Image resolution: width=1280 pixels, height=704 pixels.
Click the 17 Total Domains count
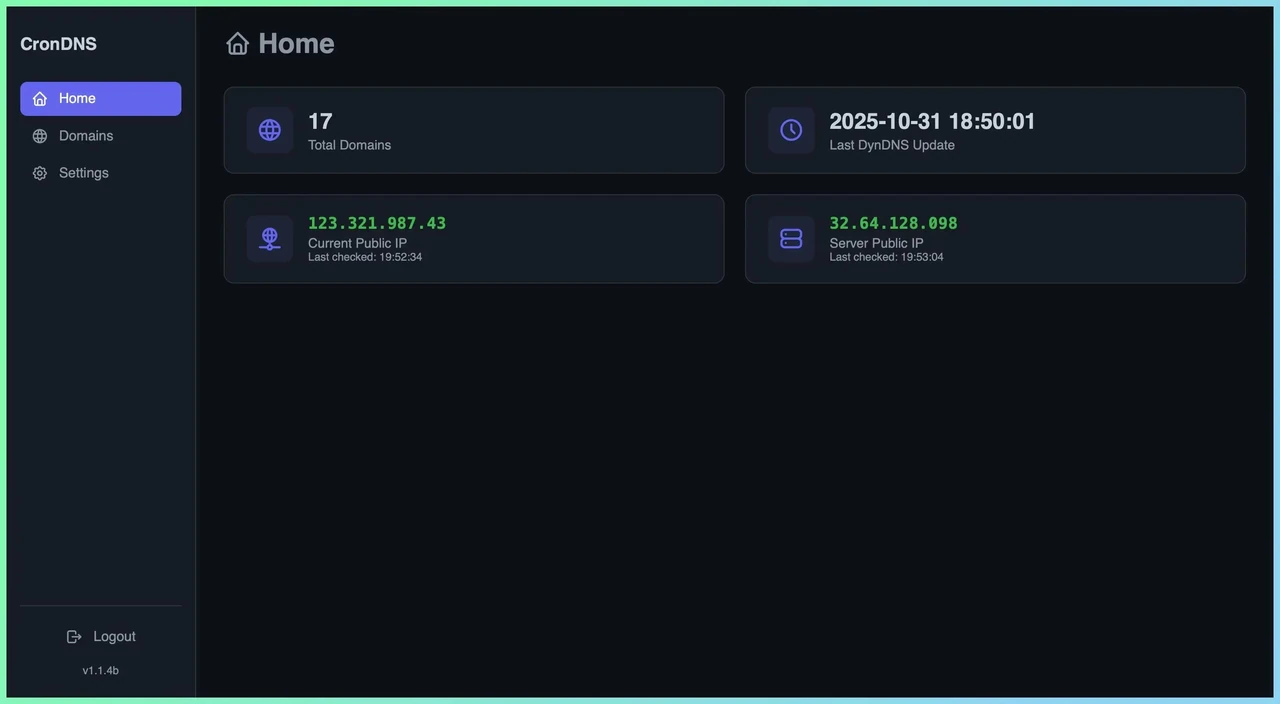pyautogui.click(x=320, y=121)
